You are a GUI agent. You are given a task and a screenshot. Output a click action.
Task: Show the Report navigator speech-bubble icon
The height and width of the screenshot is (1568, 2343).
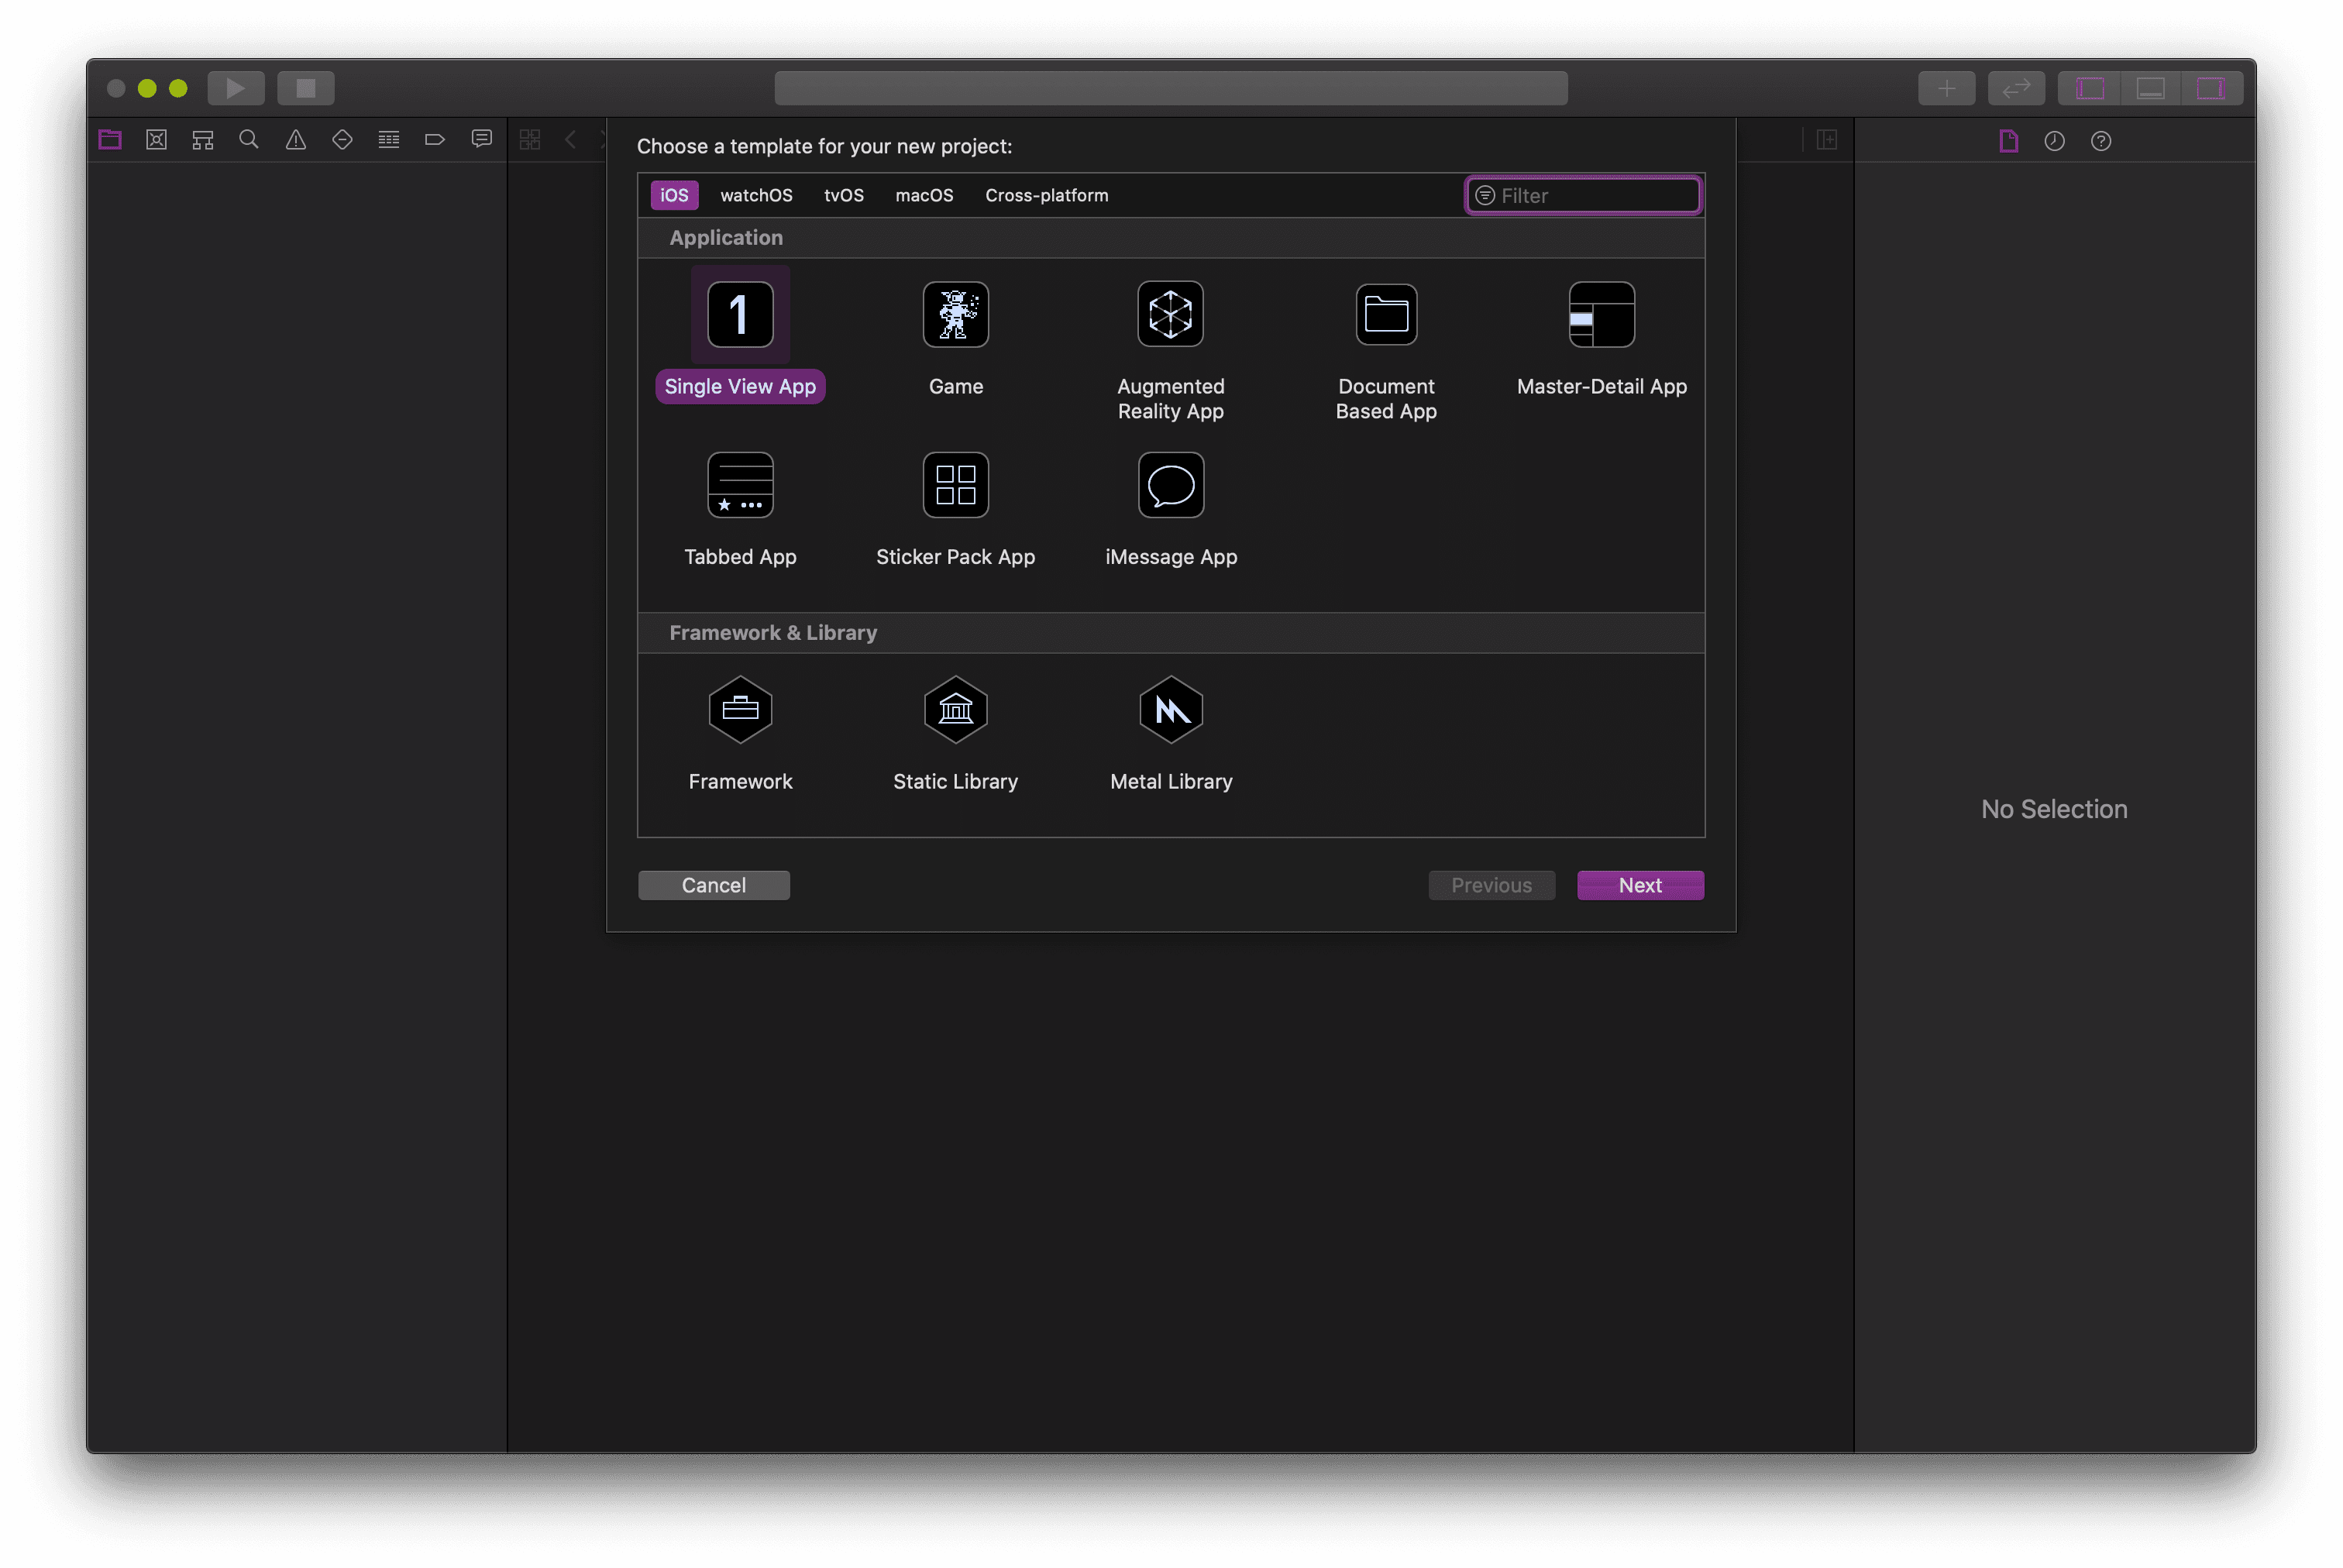click(482, 140)
